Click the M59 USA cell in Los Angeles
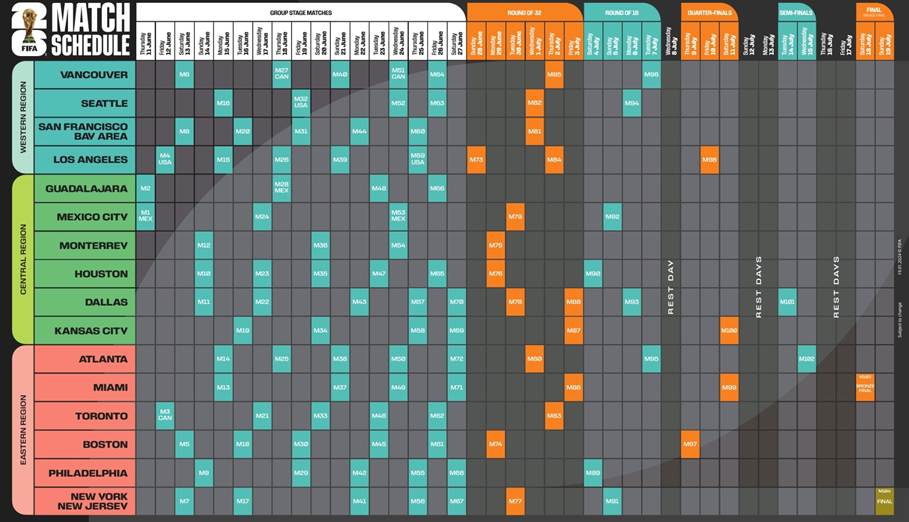 [418, 160]
